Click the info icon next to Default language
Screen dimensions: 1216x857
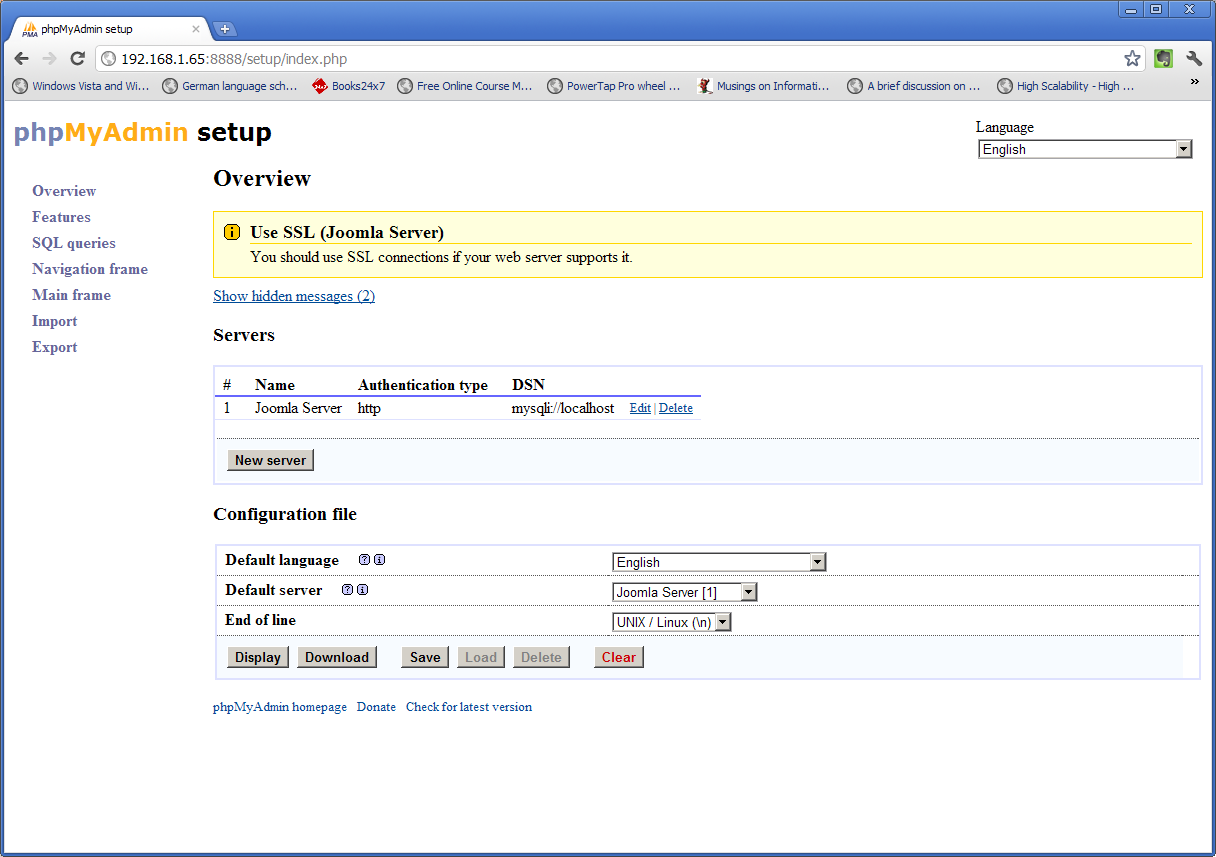point(379,559)
